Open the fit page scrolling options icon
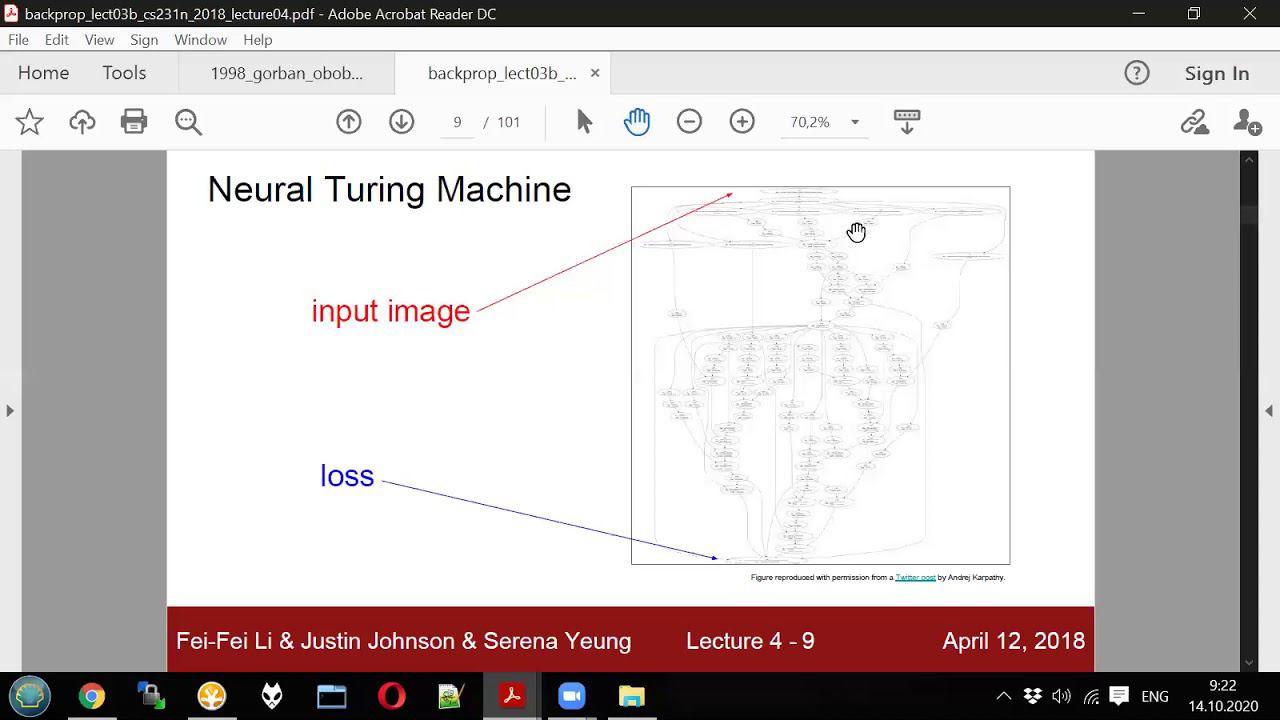 [x=907, y=122]
